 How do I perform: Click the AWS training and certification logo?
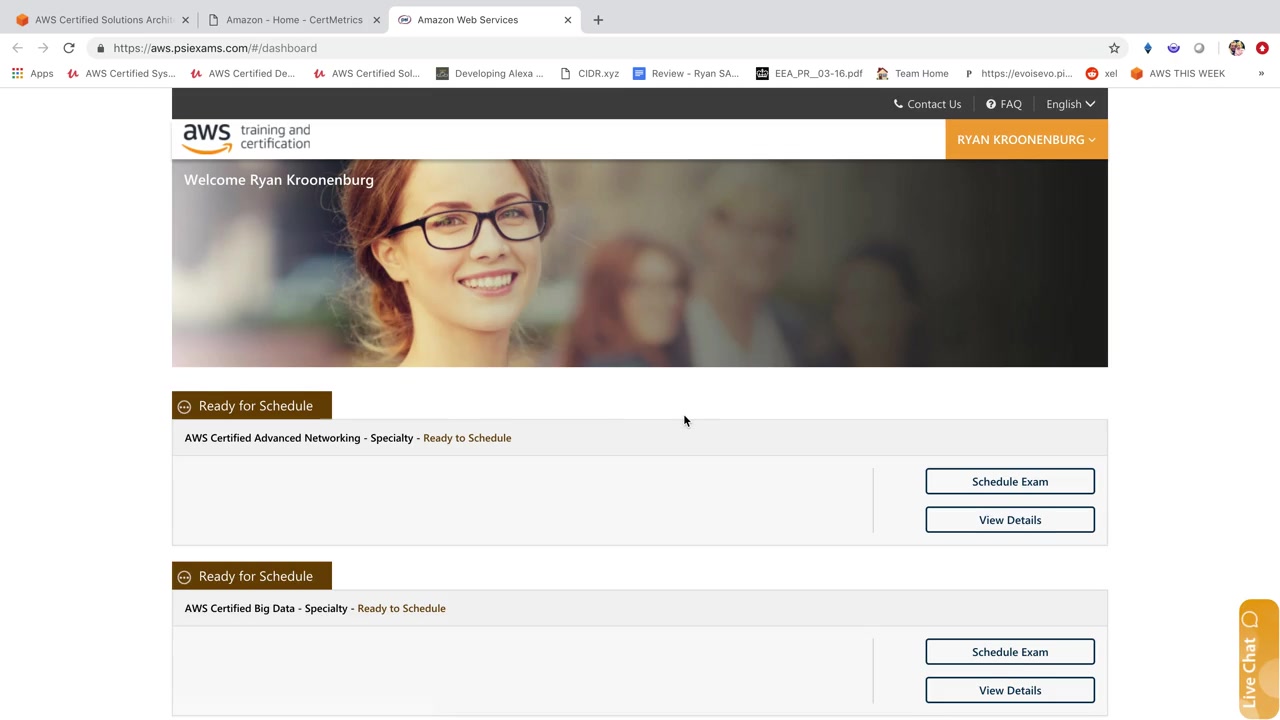click(246, 139)
